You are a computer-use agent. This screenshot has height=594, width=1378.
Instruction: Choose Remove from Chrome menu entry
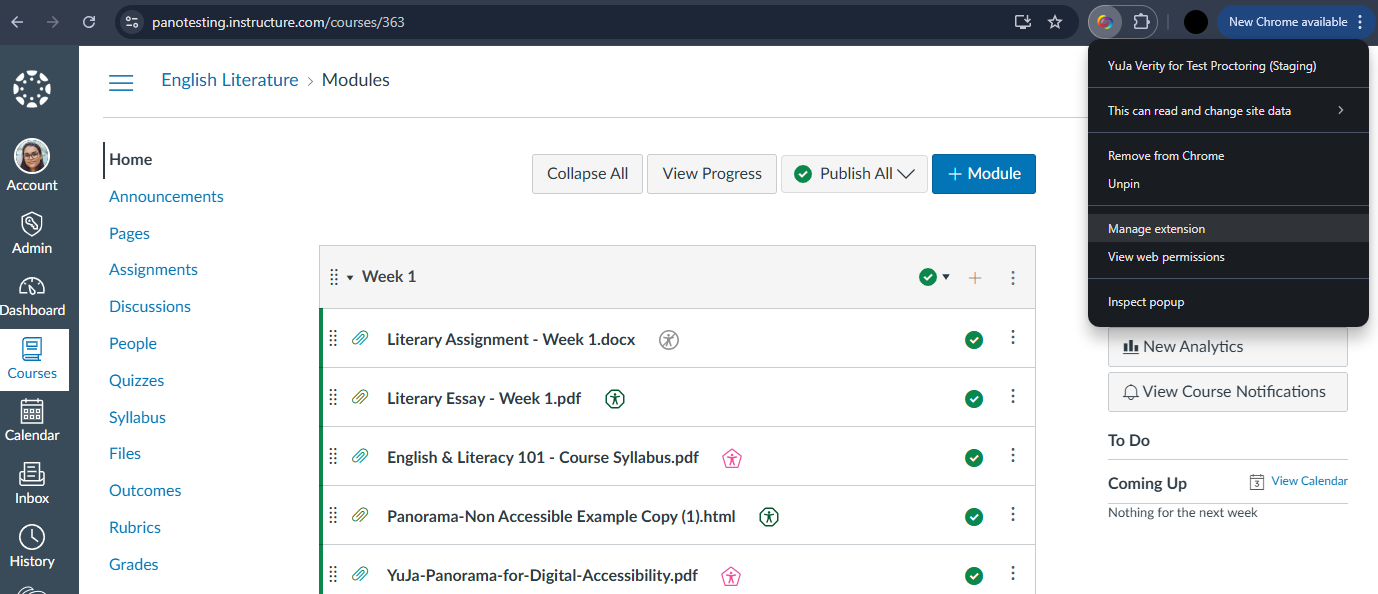coord(1166,156)
